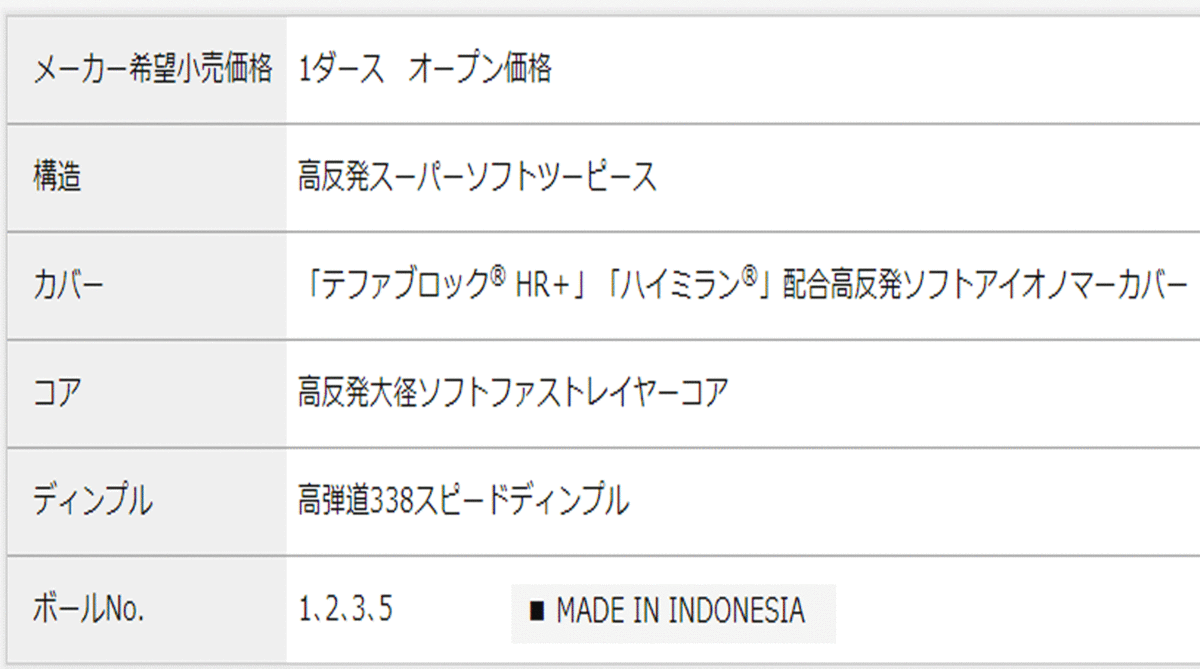Click the メーカー希望小売価格 header cell

tap(146, 70)
